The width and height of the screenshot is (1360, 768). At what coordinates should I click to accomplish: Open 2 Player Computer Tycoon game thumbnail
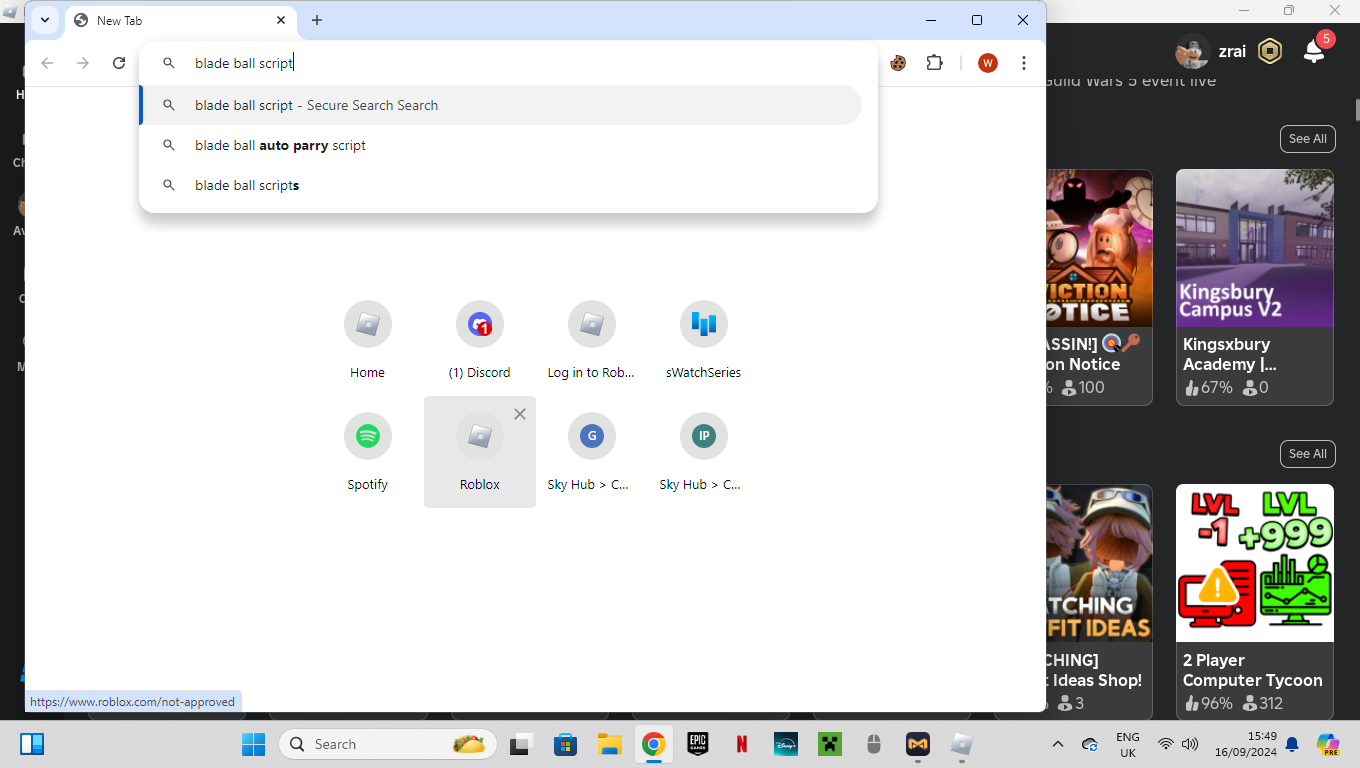point(1255,563)
